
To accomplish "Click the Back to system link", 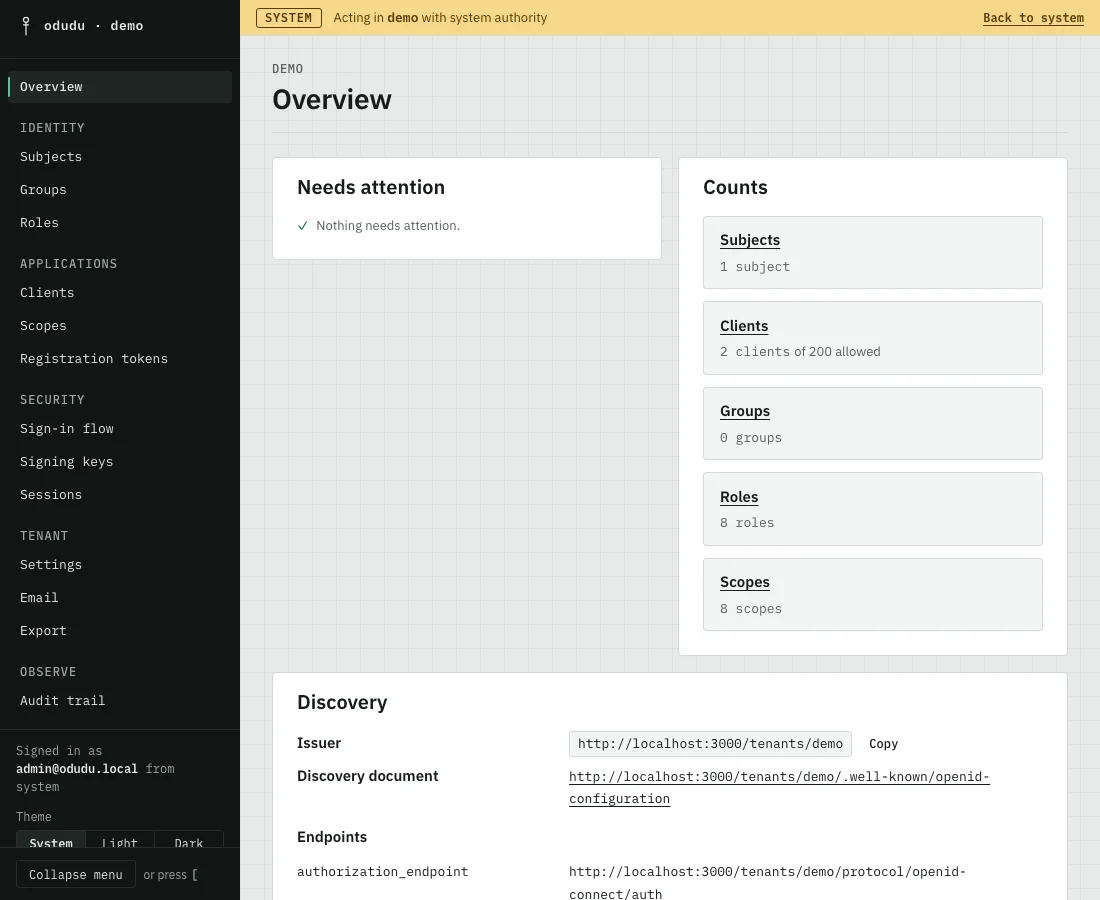I will [1033, 18].
